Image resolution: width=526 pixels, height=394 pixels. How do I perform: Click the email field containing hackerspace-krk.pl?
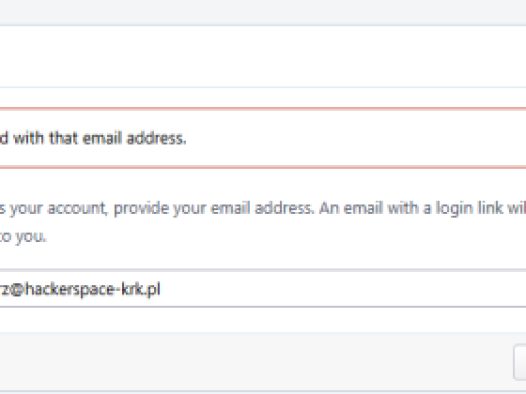pos(263,289)
